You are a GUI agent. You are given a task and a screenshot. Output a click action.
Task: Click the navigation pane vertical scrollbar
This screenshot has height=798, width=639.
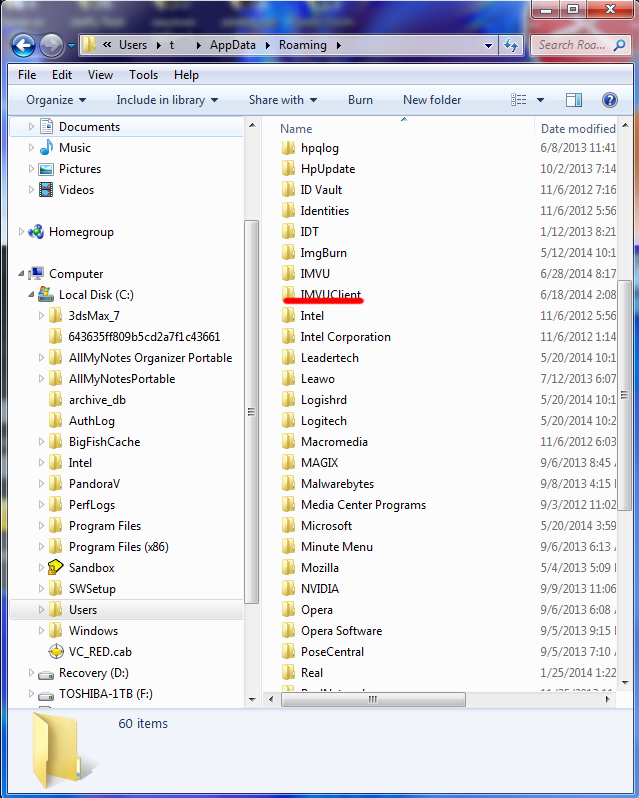click(251, 412)
